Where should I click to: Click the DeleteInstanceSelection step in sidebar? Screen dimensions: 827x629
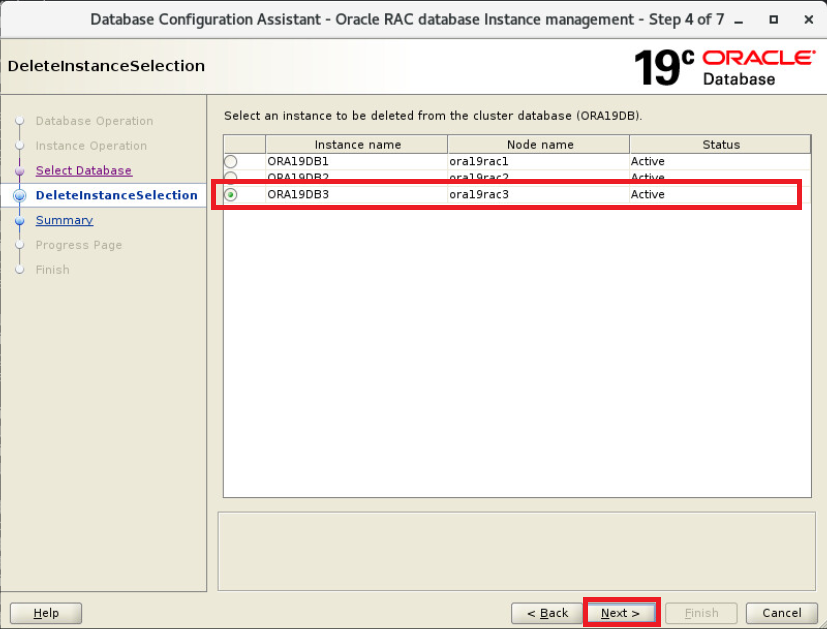tap(117, 195)
